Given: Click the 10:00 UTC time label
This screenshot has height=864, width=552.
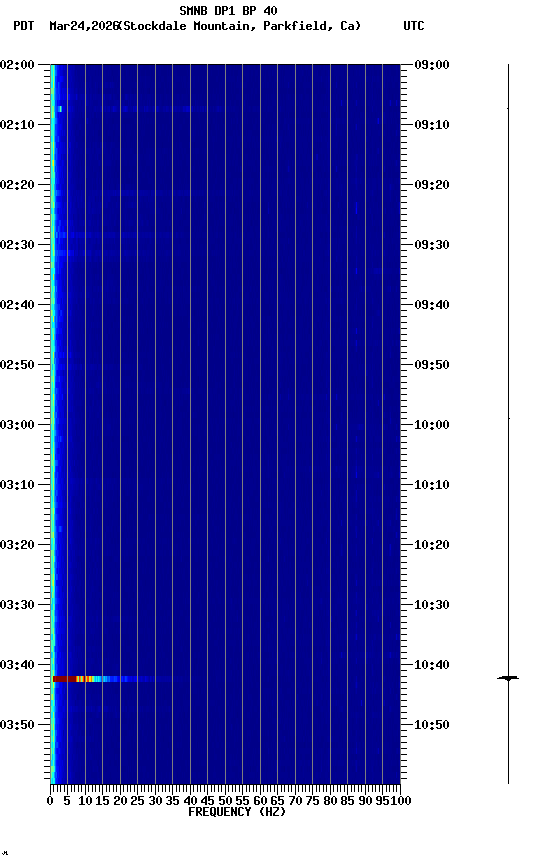Looking at the screenshot, I should (x=432, y=425).
